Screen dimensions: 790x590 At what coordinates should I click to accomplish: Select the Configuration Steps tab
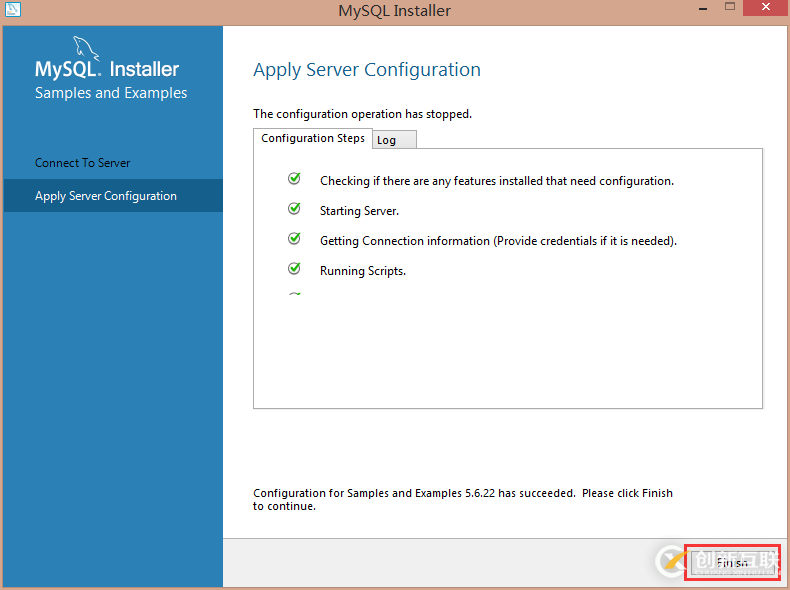pos(313,138)
